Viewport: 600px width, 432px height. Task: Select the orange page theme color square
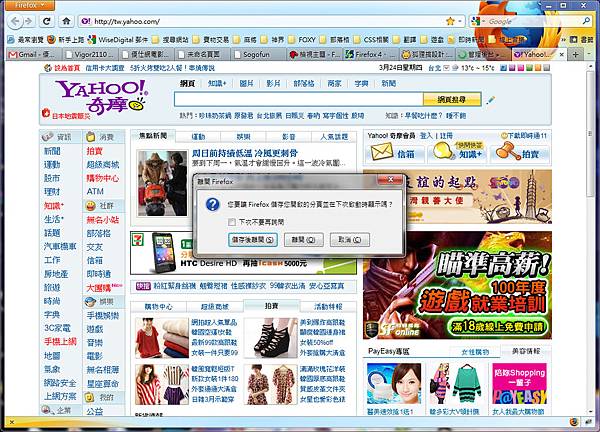coord(538,68)
